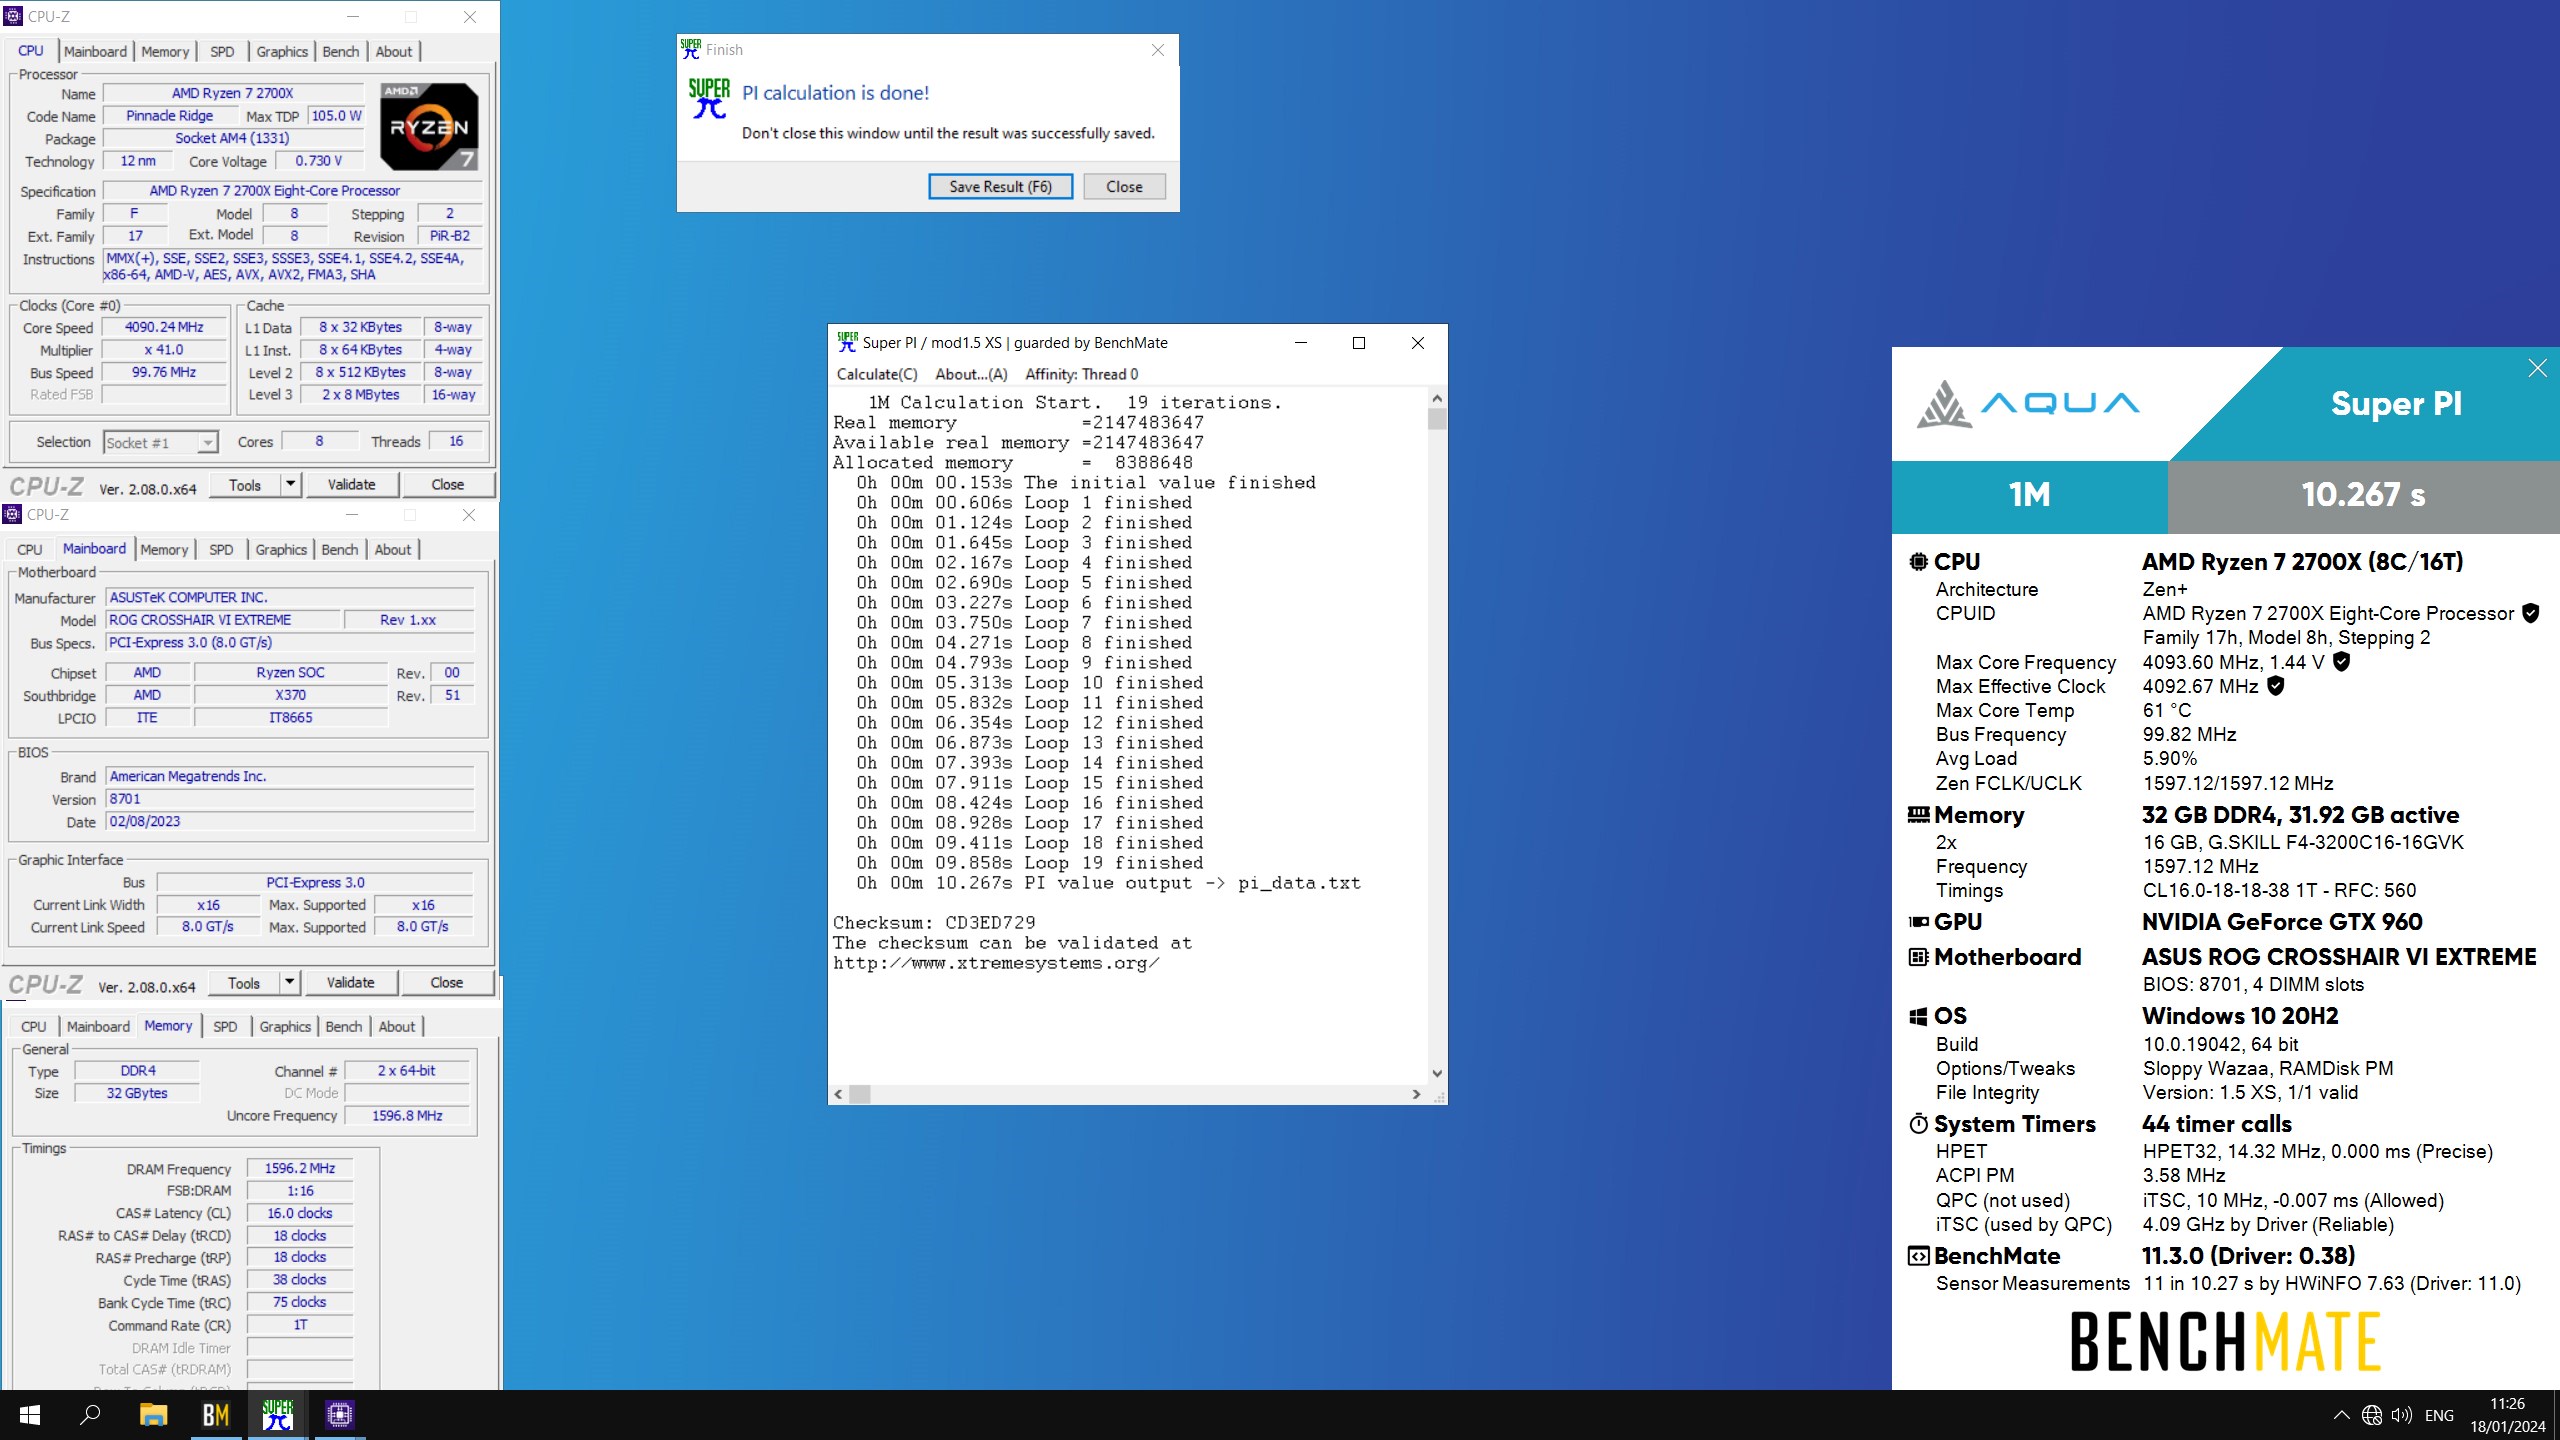Click the CPU-Z window title icon
This screenshot has height=1440, width=2560.
pos(13,16)
